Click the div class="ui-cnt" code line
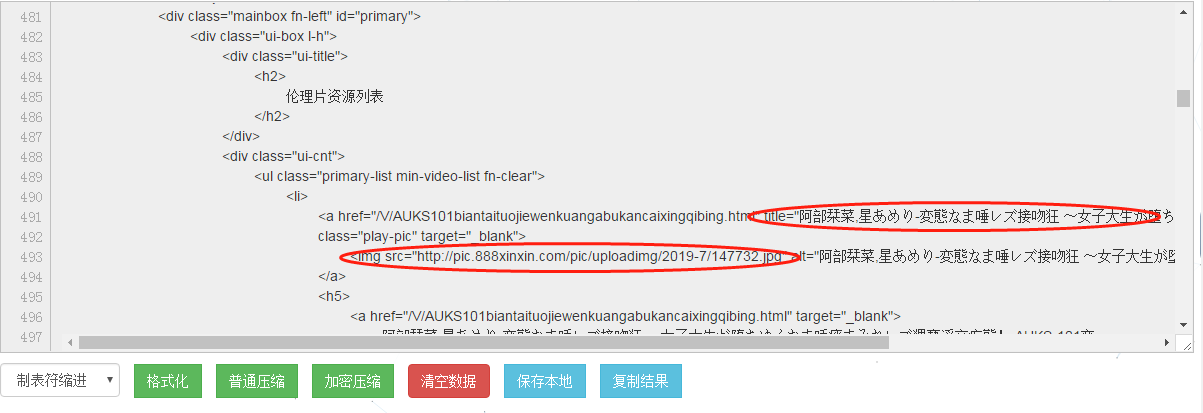 click(283, 156)
